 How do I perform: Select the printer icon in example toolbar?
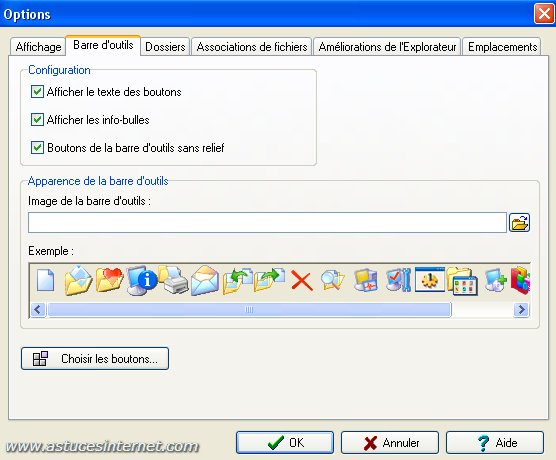tap(173, 280)
